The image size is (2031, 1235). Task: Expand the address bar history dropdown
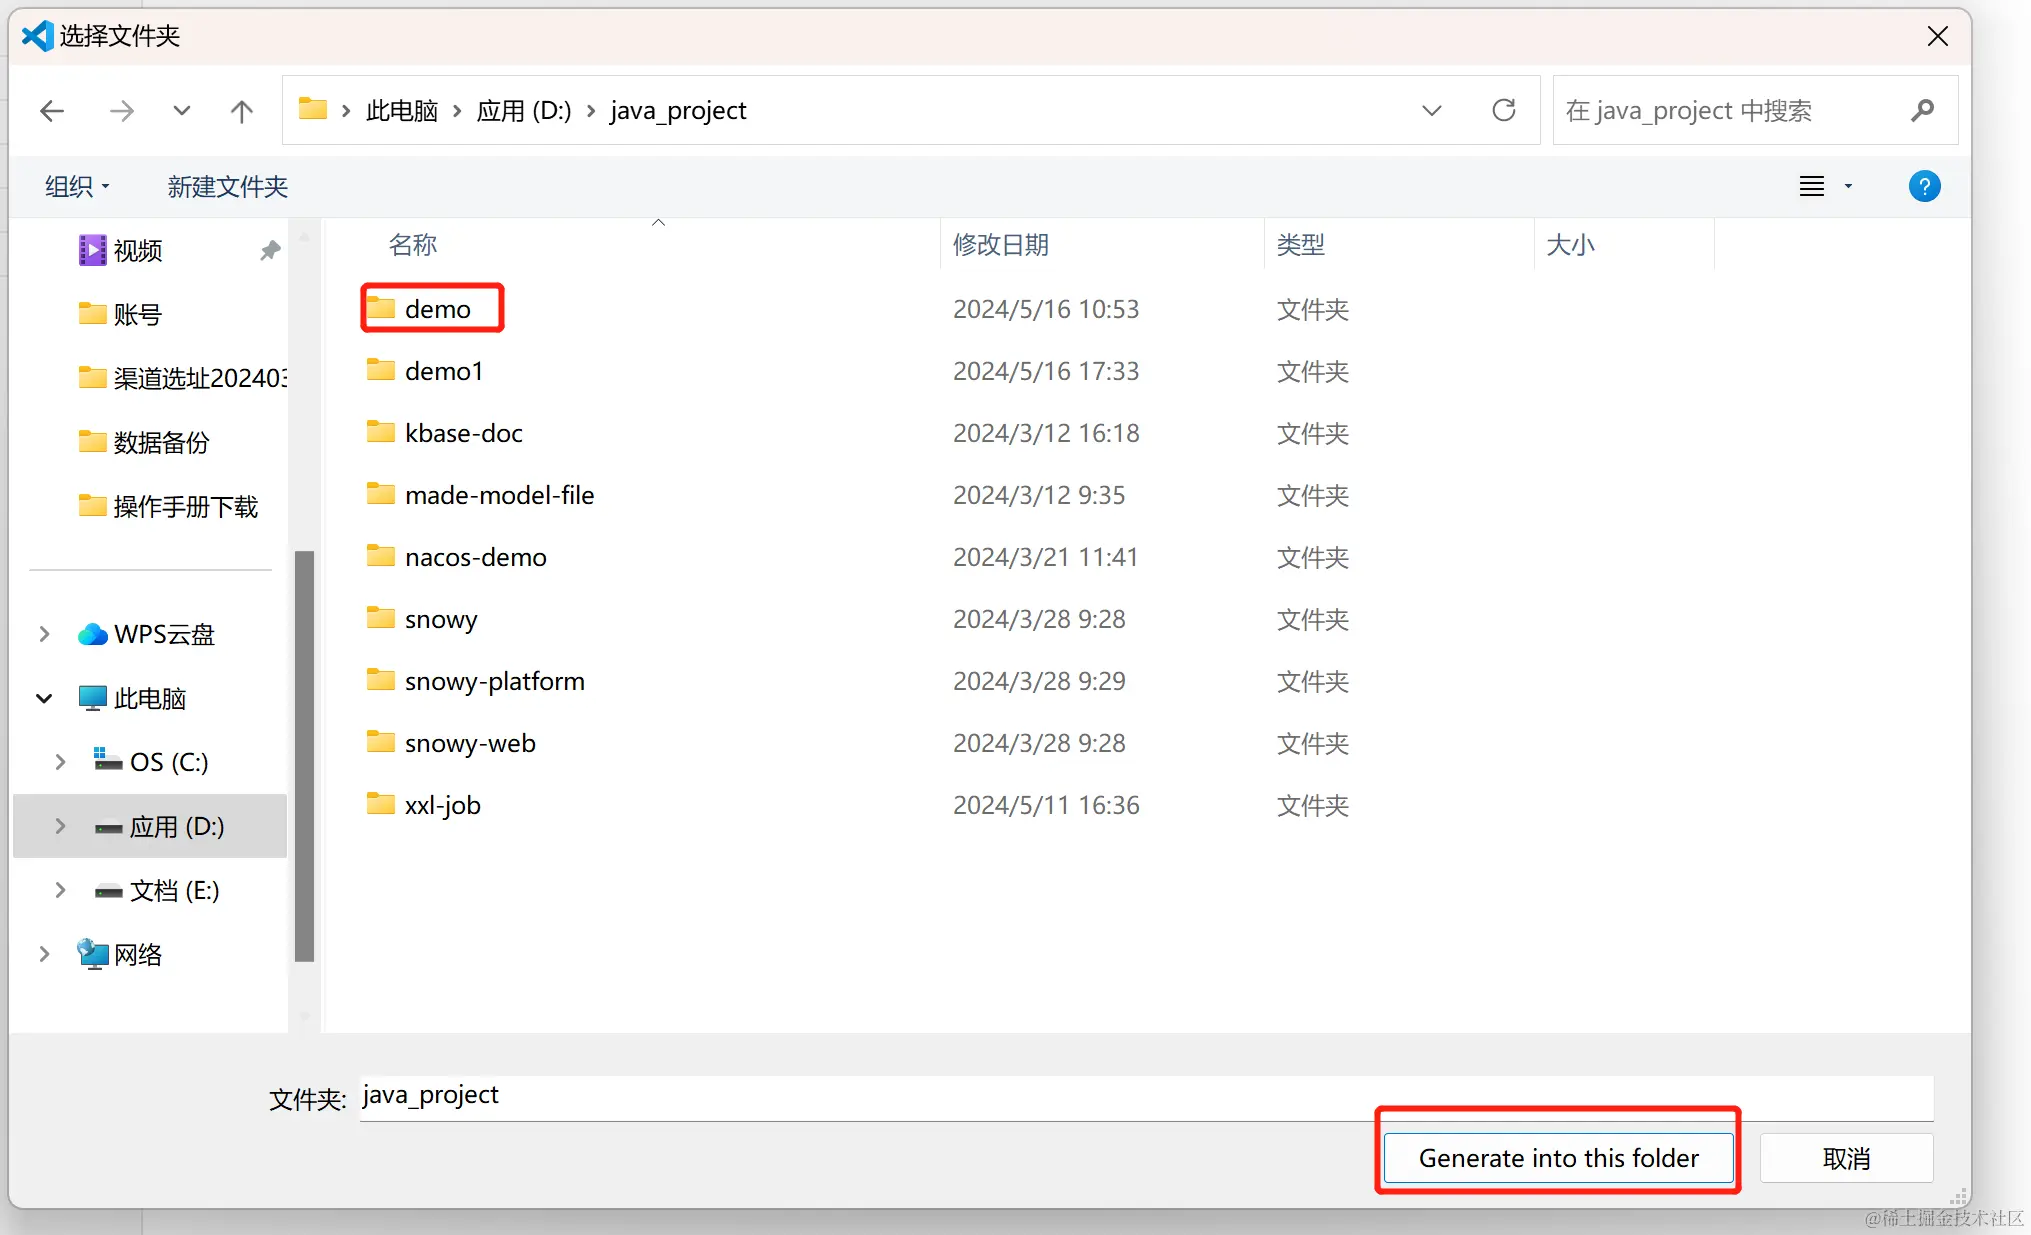(x=1431, y=110)
